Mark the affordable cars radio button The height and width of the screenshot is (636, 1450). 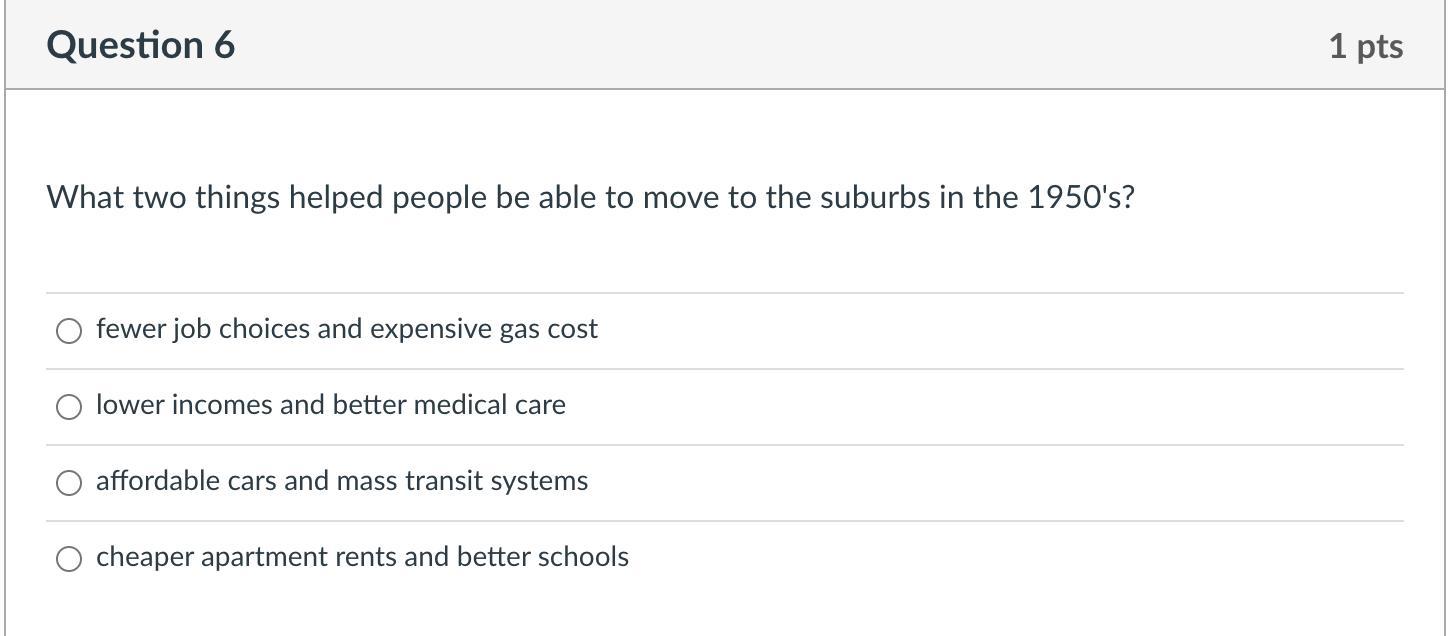(69, 483)
